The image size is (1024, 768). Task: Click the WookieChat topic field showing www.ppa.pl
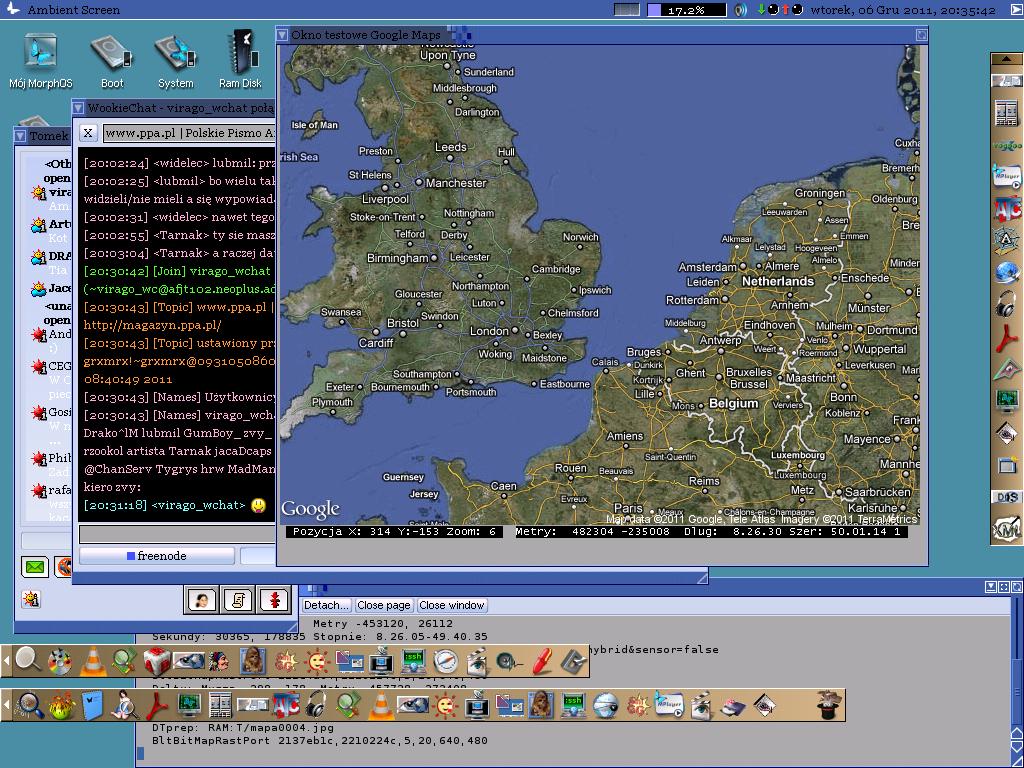click(x=189, y=133)
